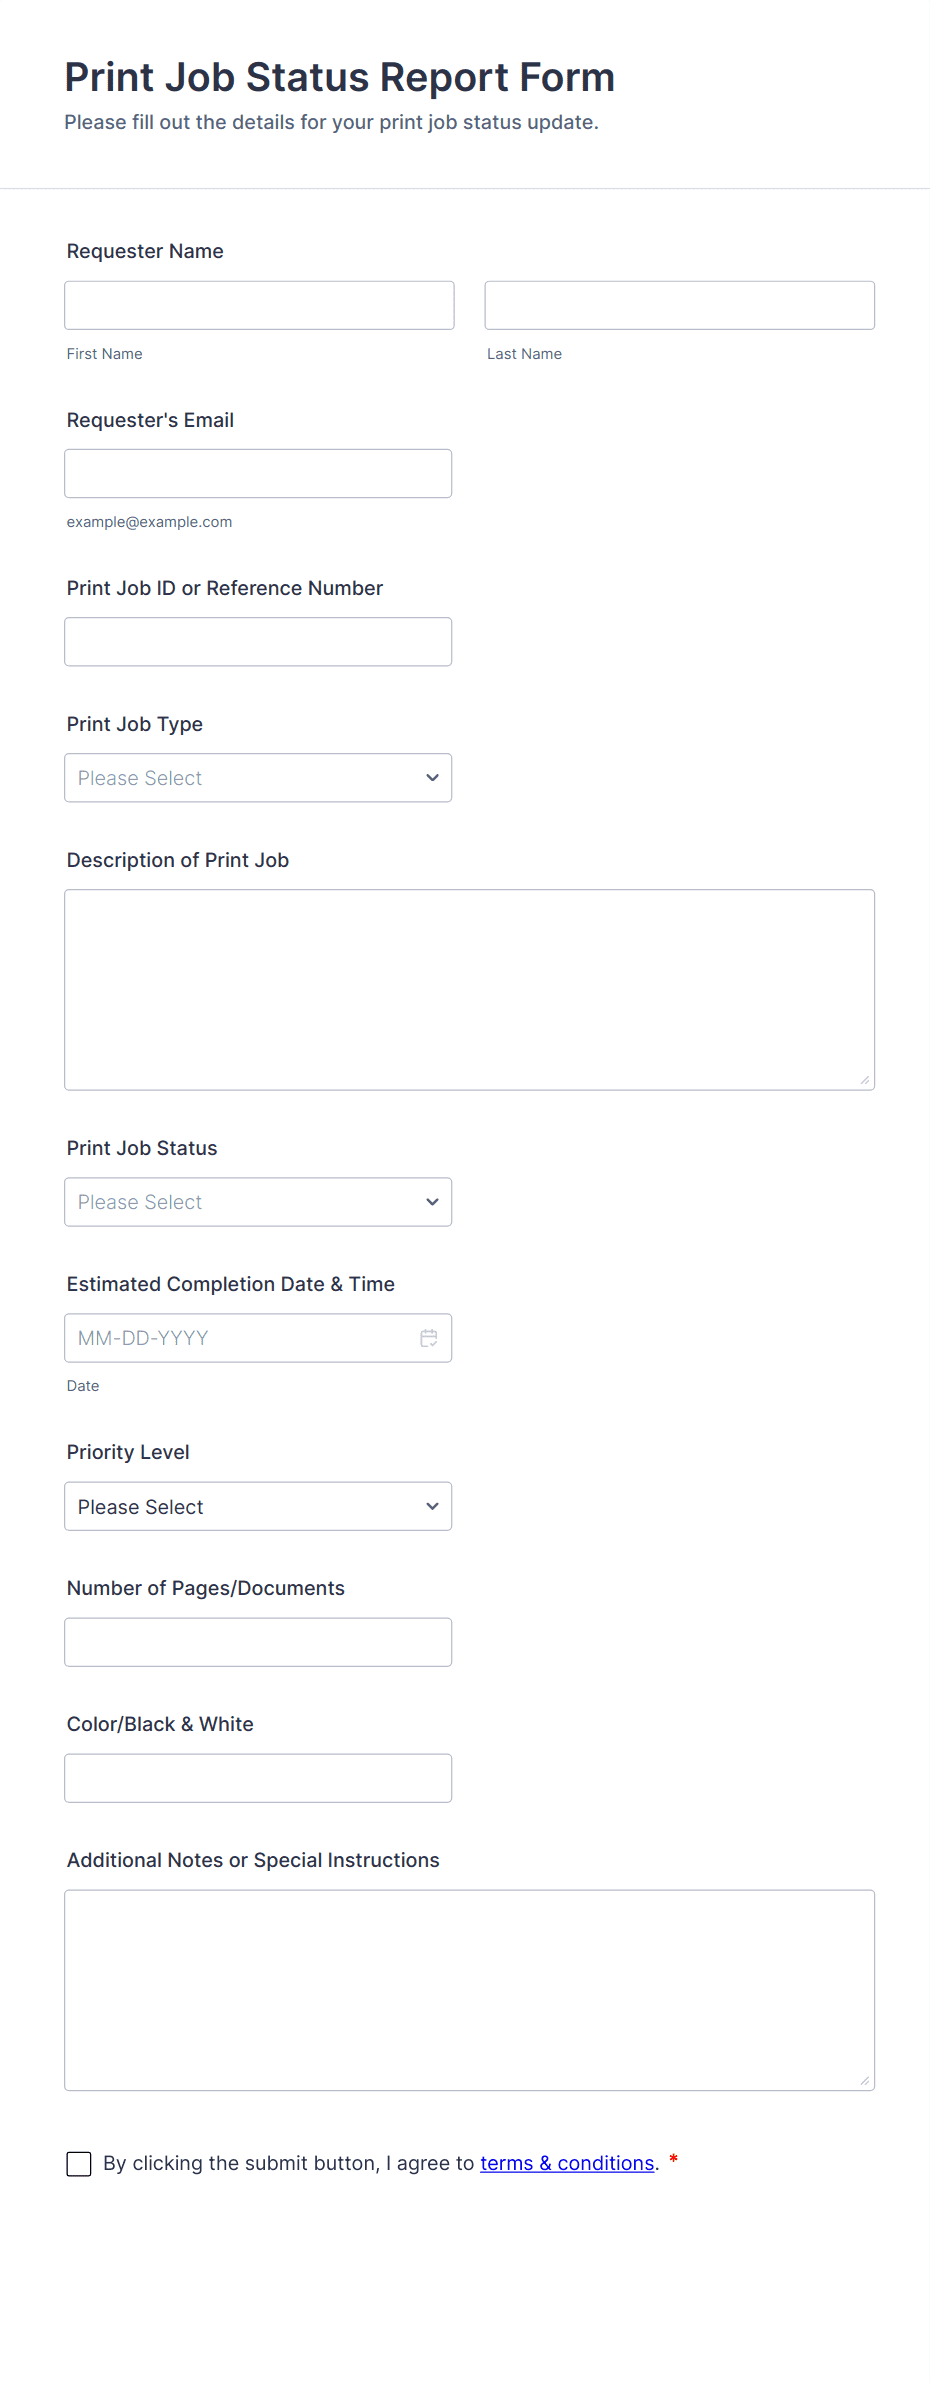
Task: Click the Description of Print Job textarea
Action: coord(469,989)
